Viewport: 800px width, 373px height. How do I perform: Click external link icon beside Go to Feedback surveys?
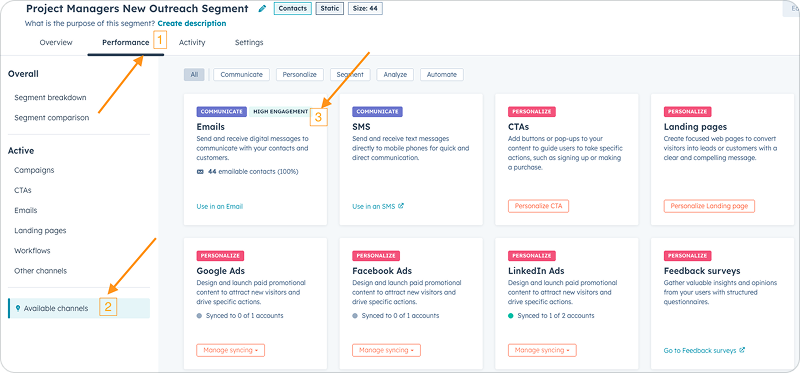[742, 351]
